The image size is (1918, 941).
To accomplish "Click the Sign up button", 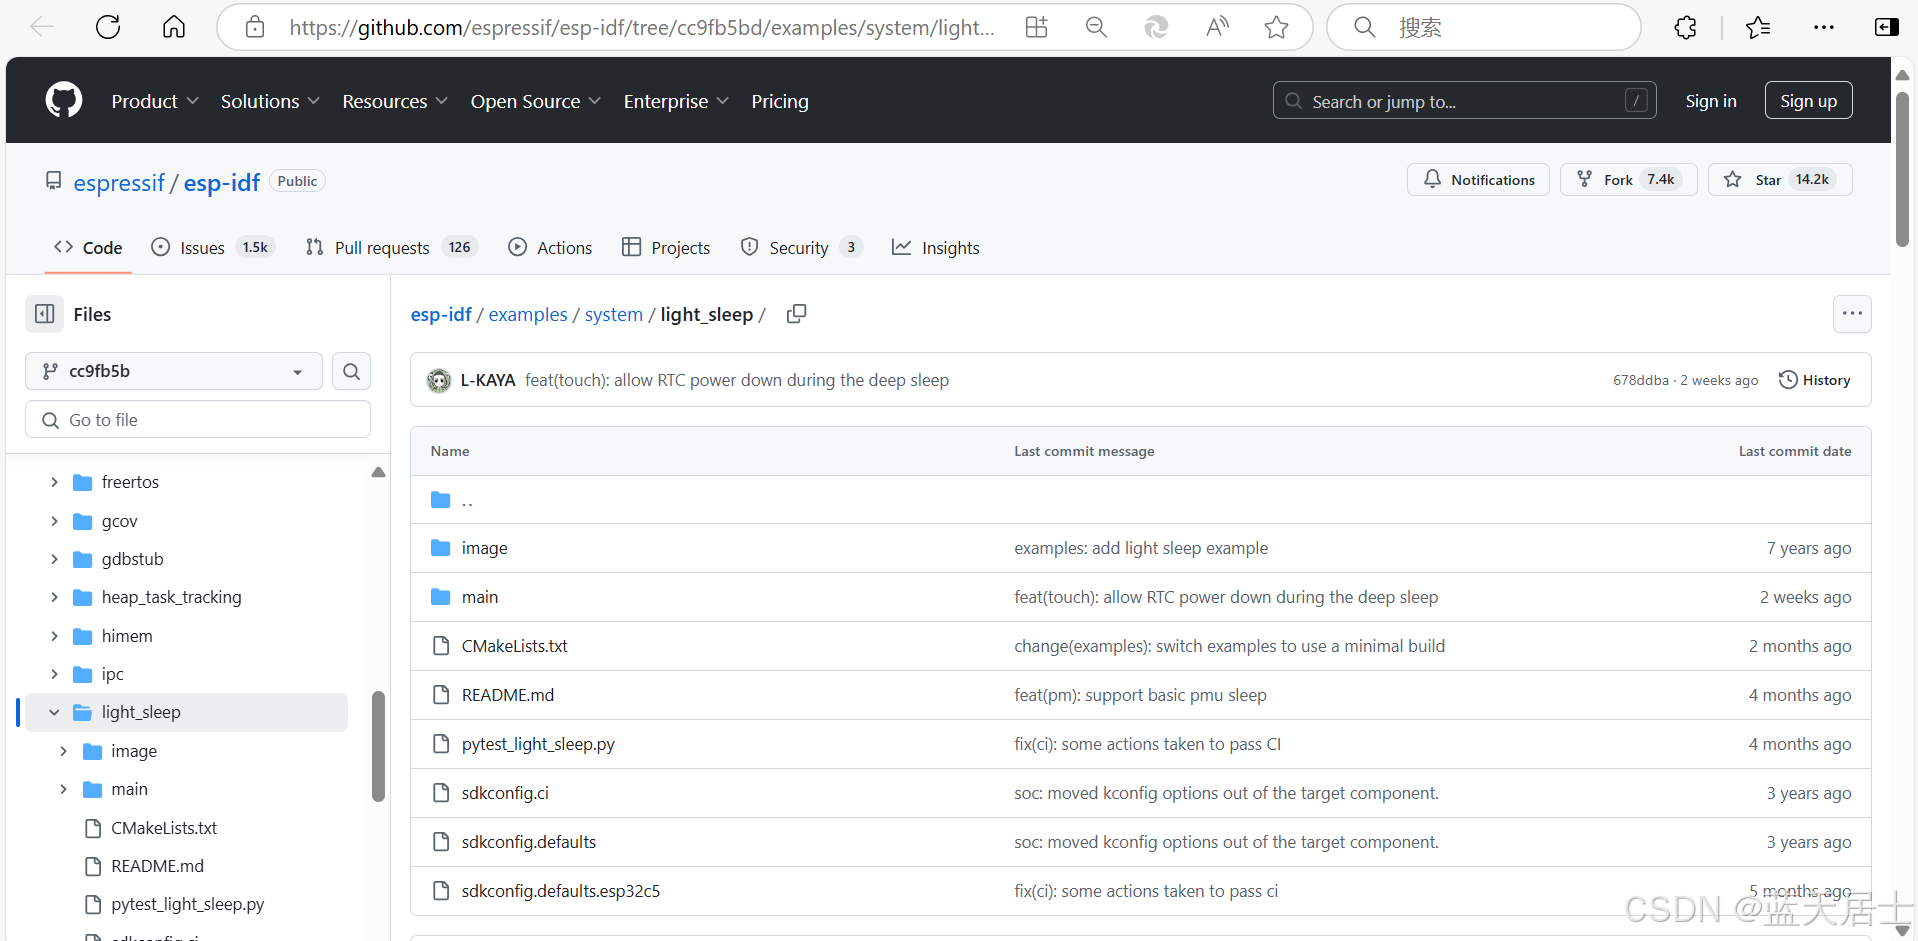I will tap(1808, 101).
